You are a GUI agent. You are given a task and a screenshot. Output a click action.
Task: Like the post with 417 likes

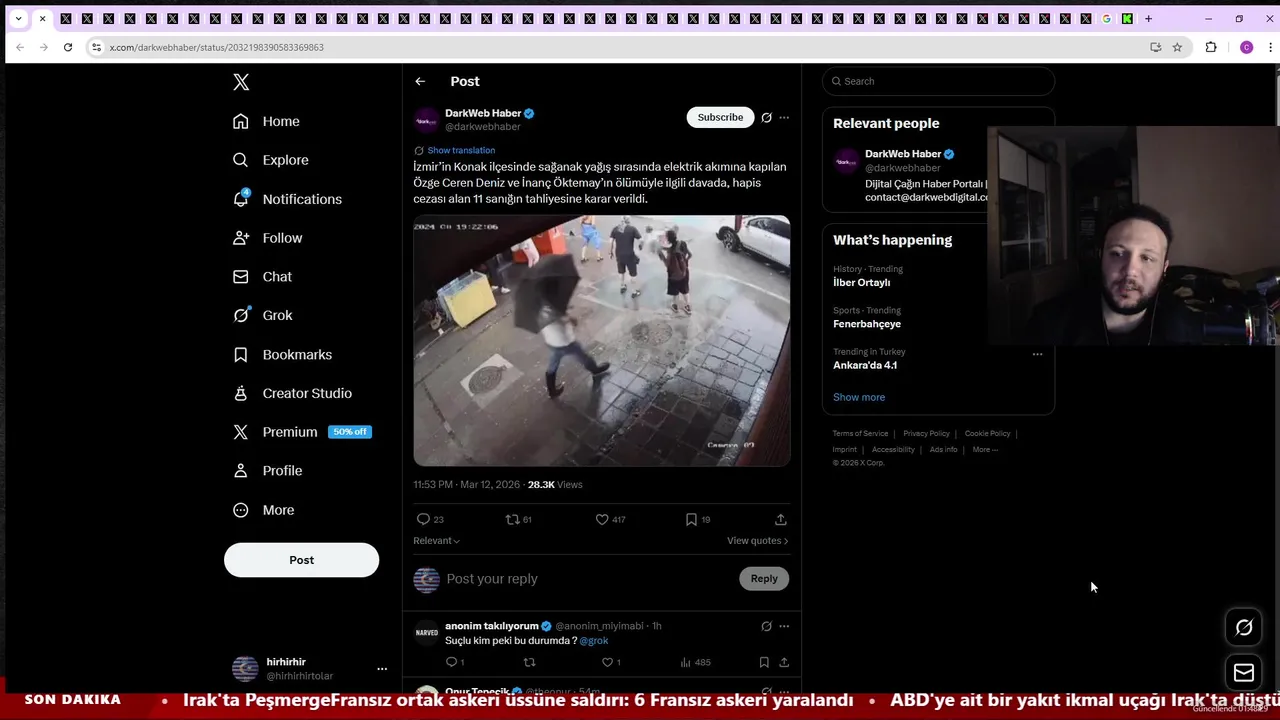(610, 519)
